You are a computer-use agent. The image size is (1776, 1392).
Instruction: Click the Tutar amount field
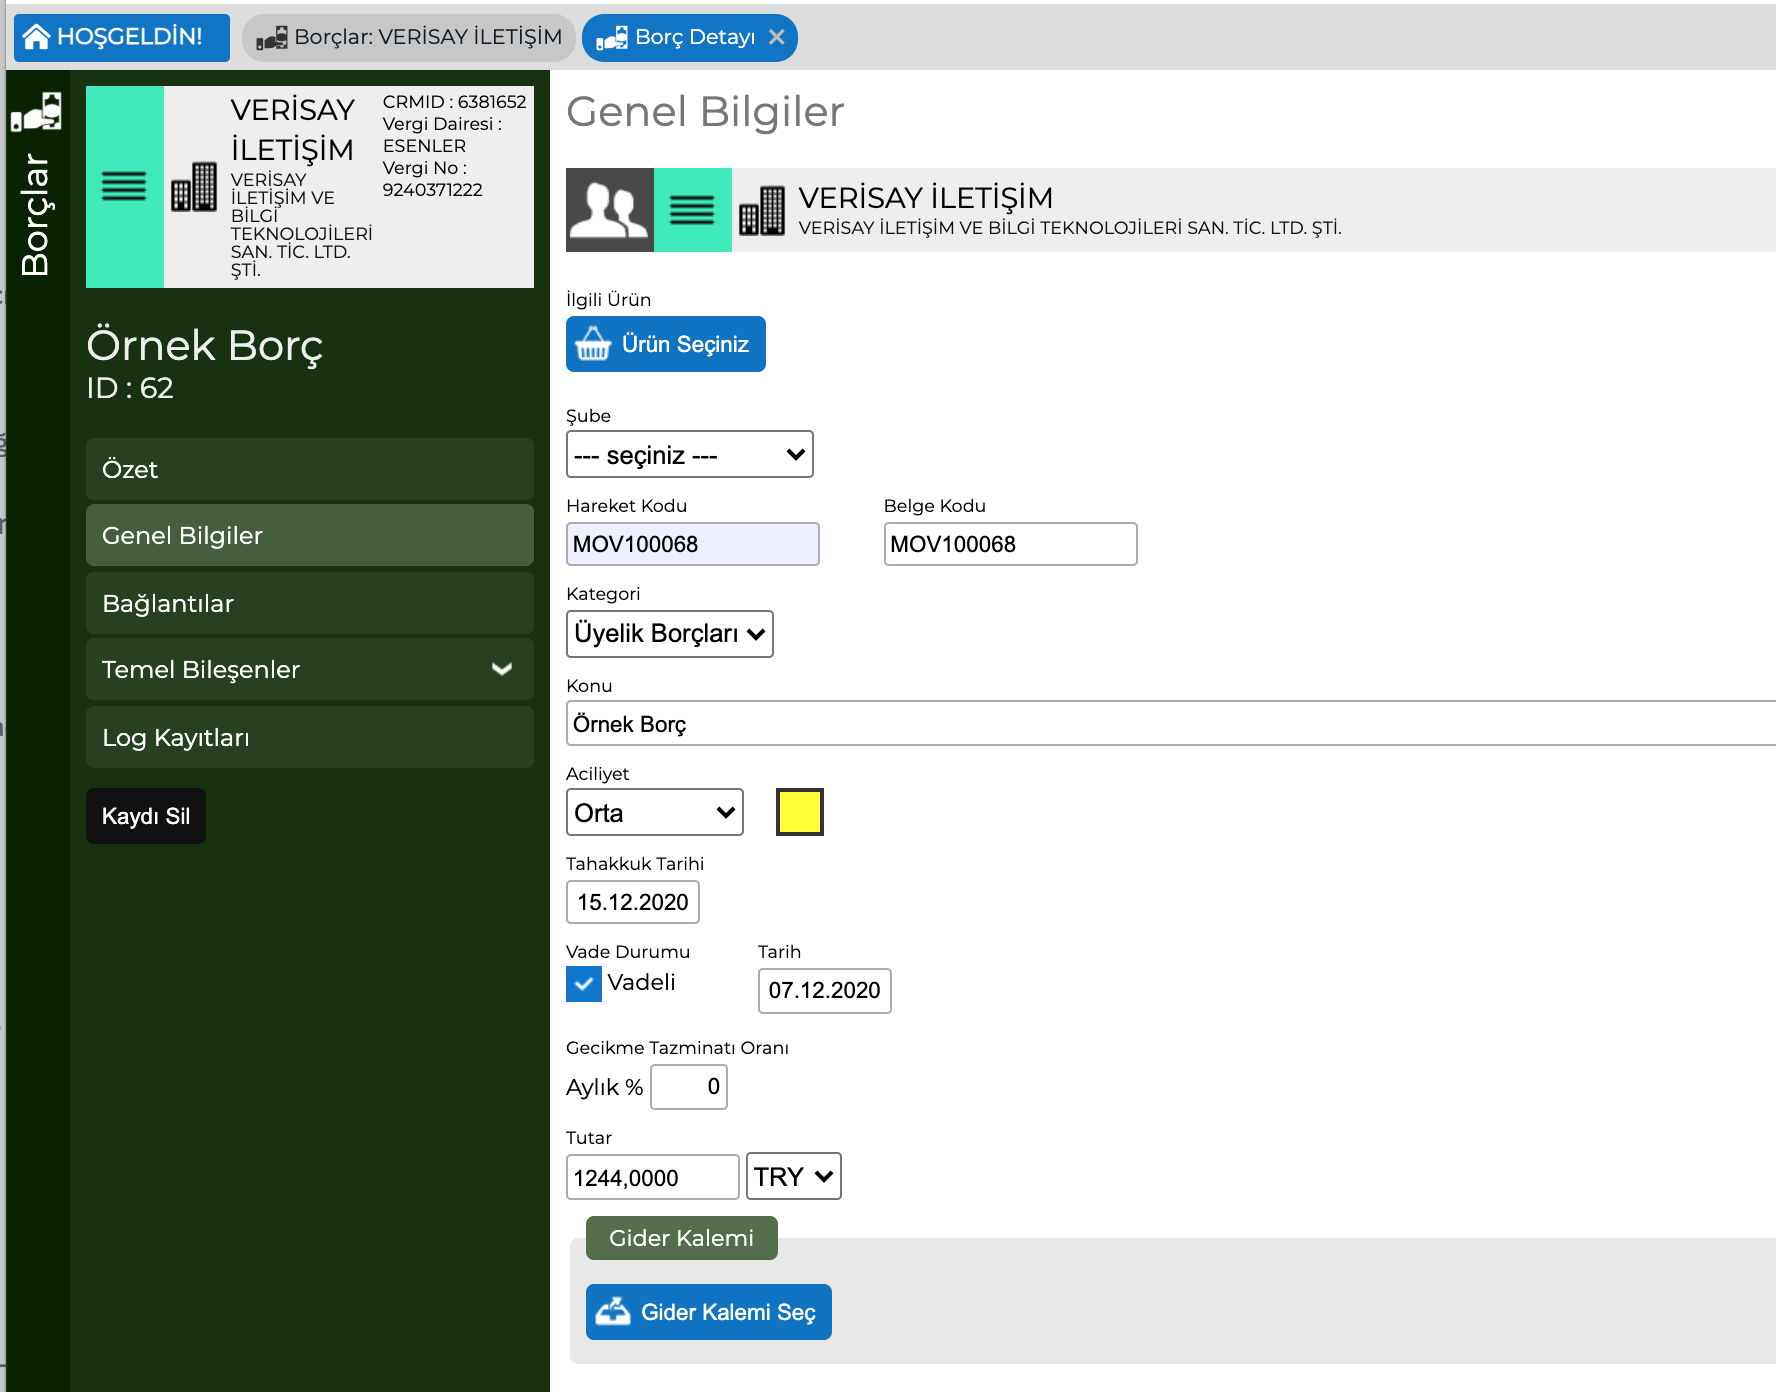[653, 1177]
